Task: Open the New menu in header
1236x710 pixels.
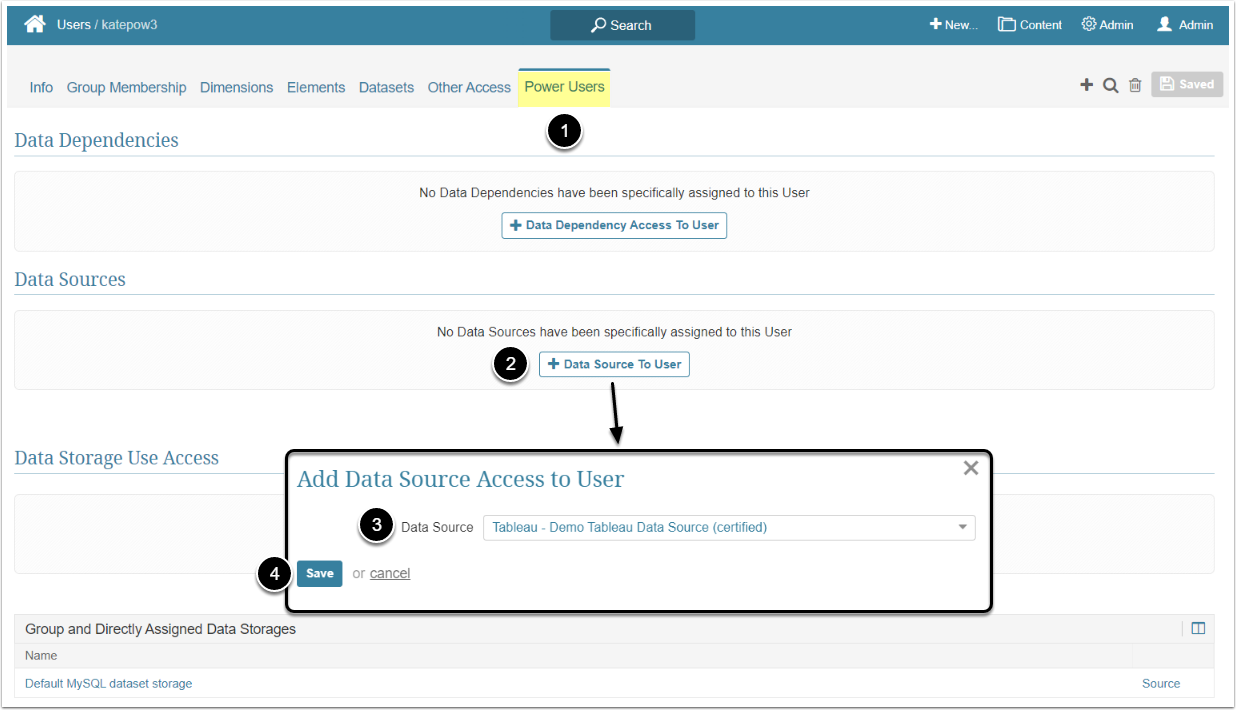Action: [953, 25]
